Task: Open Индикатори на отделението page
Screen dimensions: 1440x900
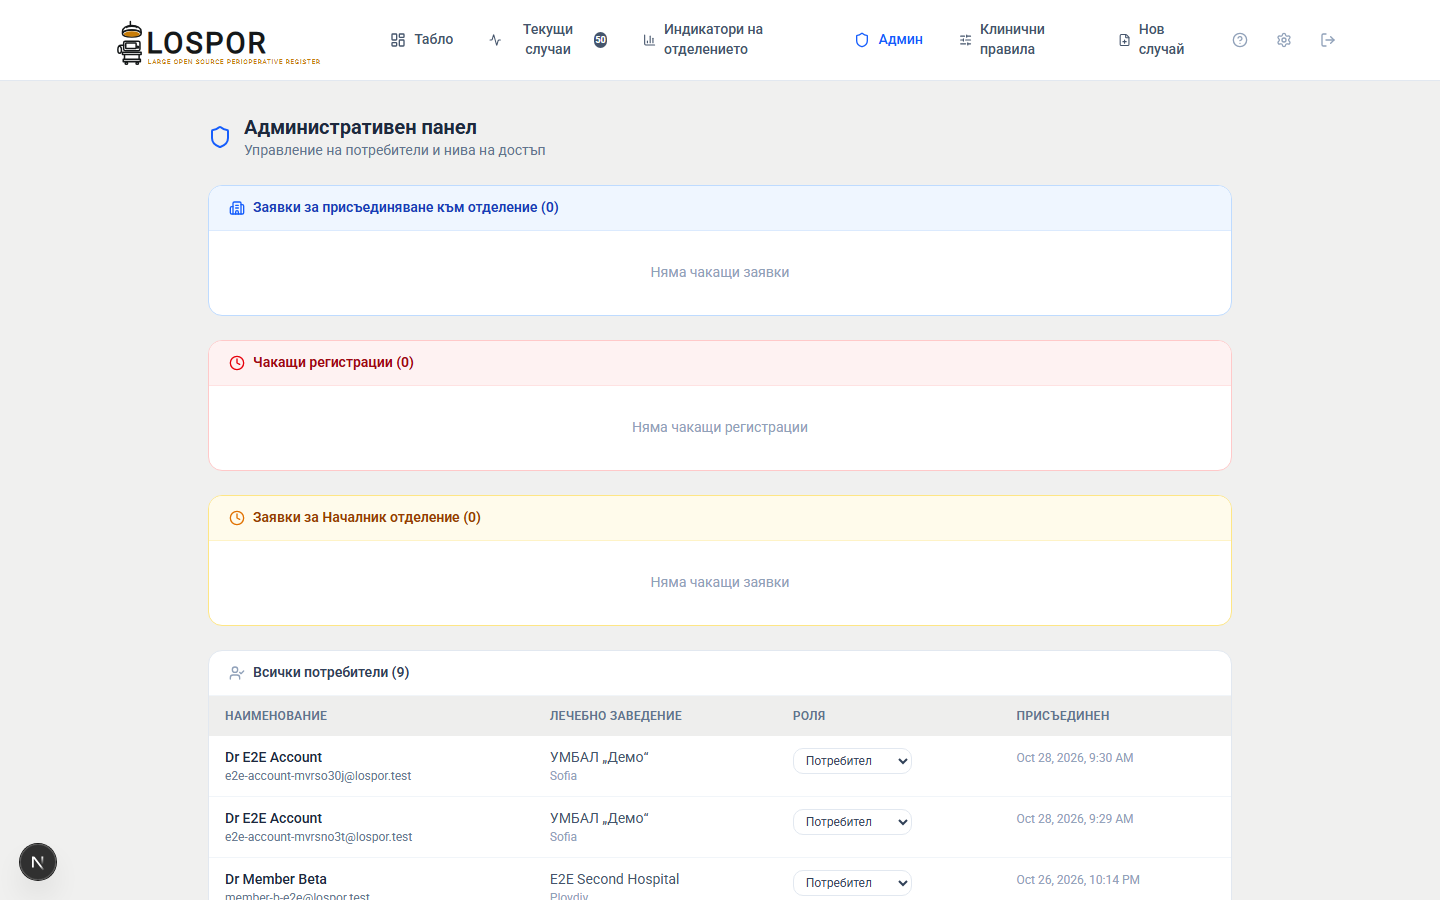Action: [713, 40]
